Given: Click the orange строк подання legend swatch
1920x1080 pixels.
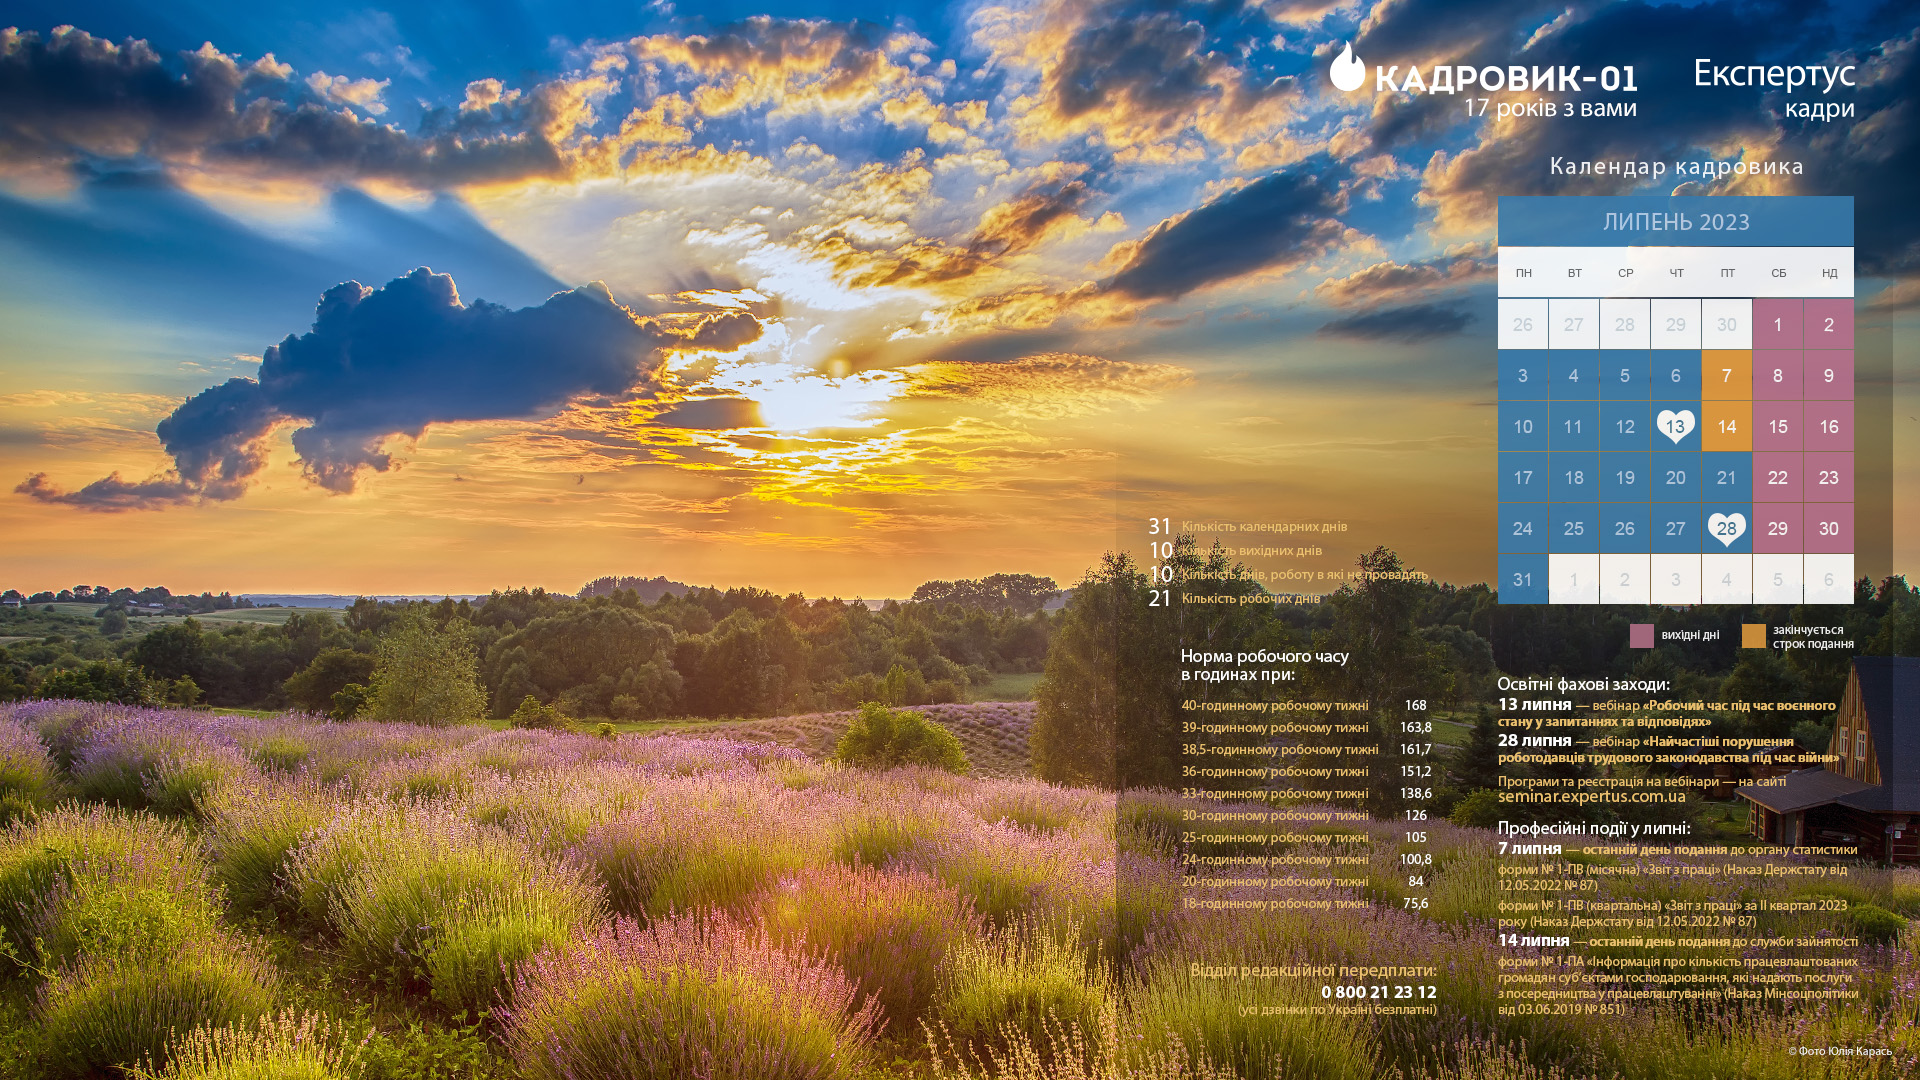Looking at the screenshot, I should click(1753, 636).
